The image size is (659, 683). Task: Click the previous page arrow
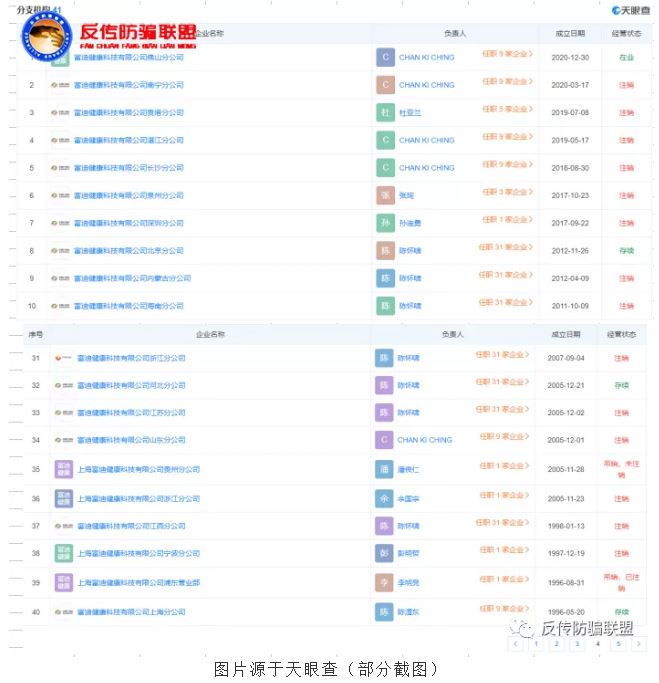515,644
